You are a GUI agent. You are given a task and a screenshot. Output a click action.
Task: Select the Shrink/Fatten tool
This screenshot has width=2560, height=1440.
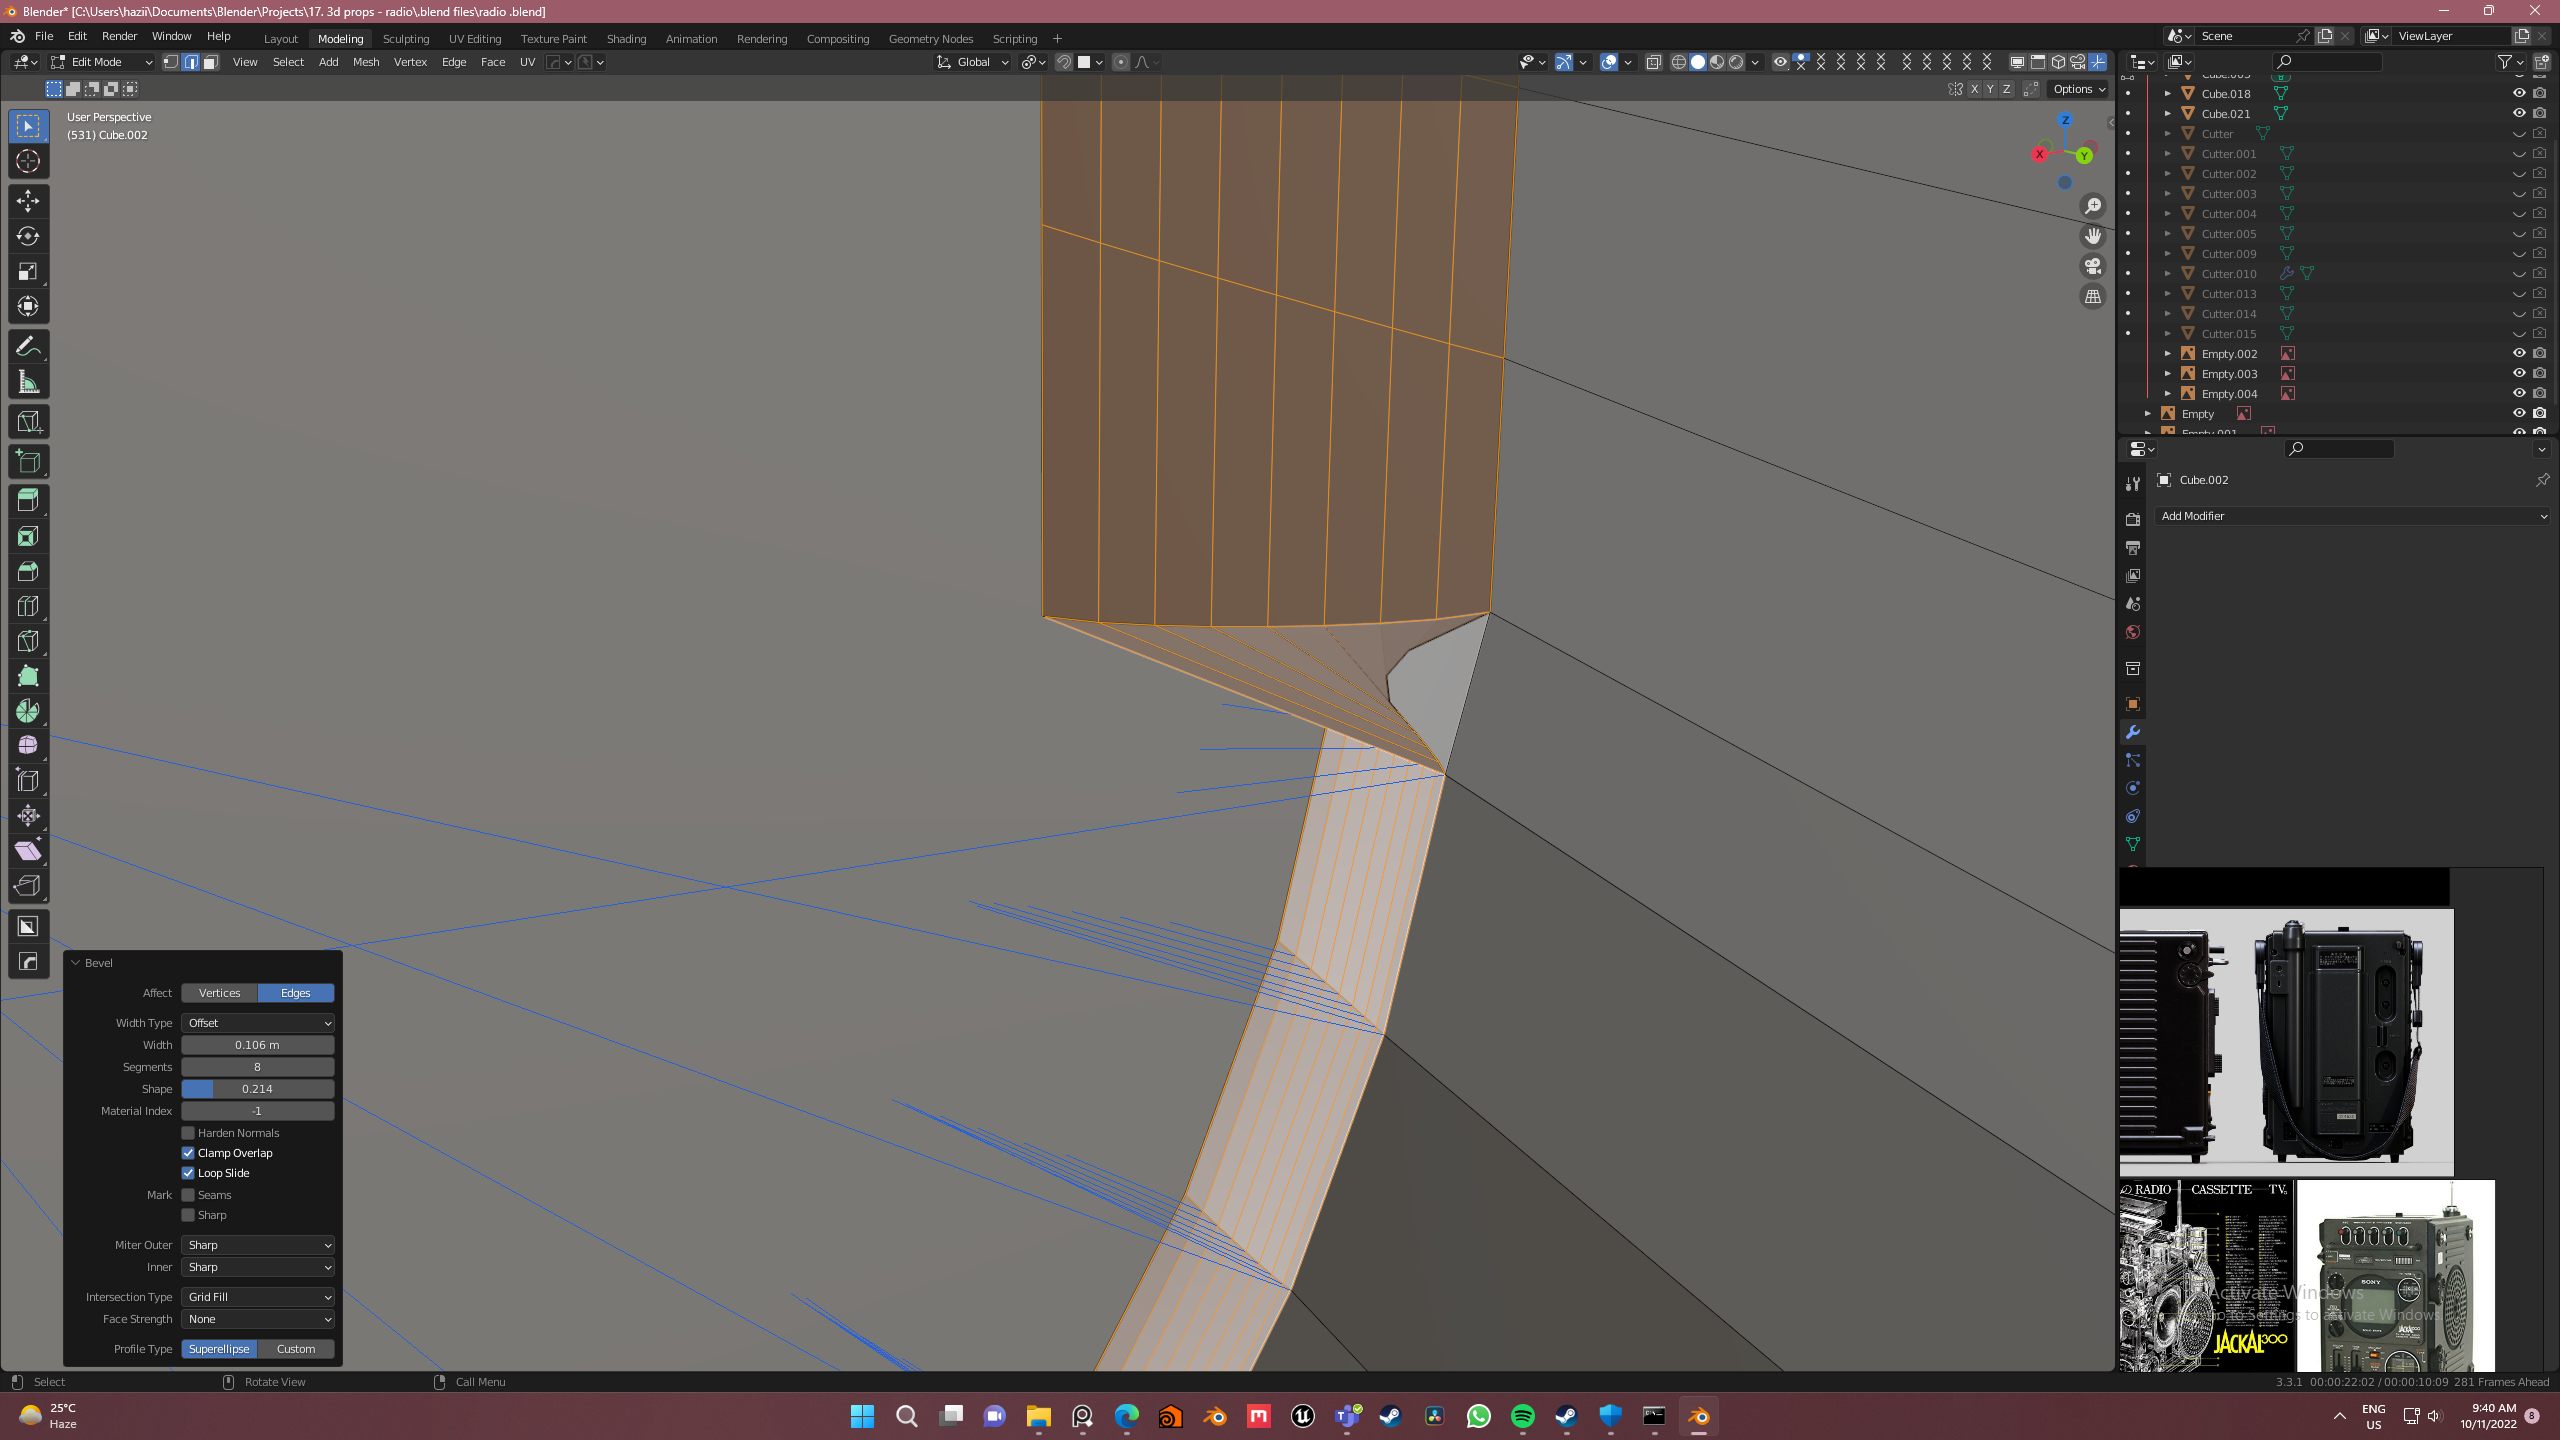[28, 817]
